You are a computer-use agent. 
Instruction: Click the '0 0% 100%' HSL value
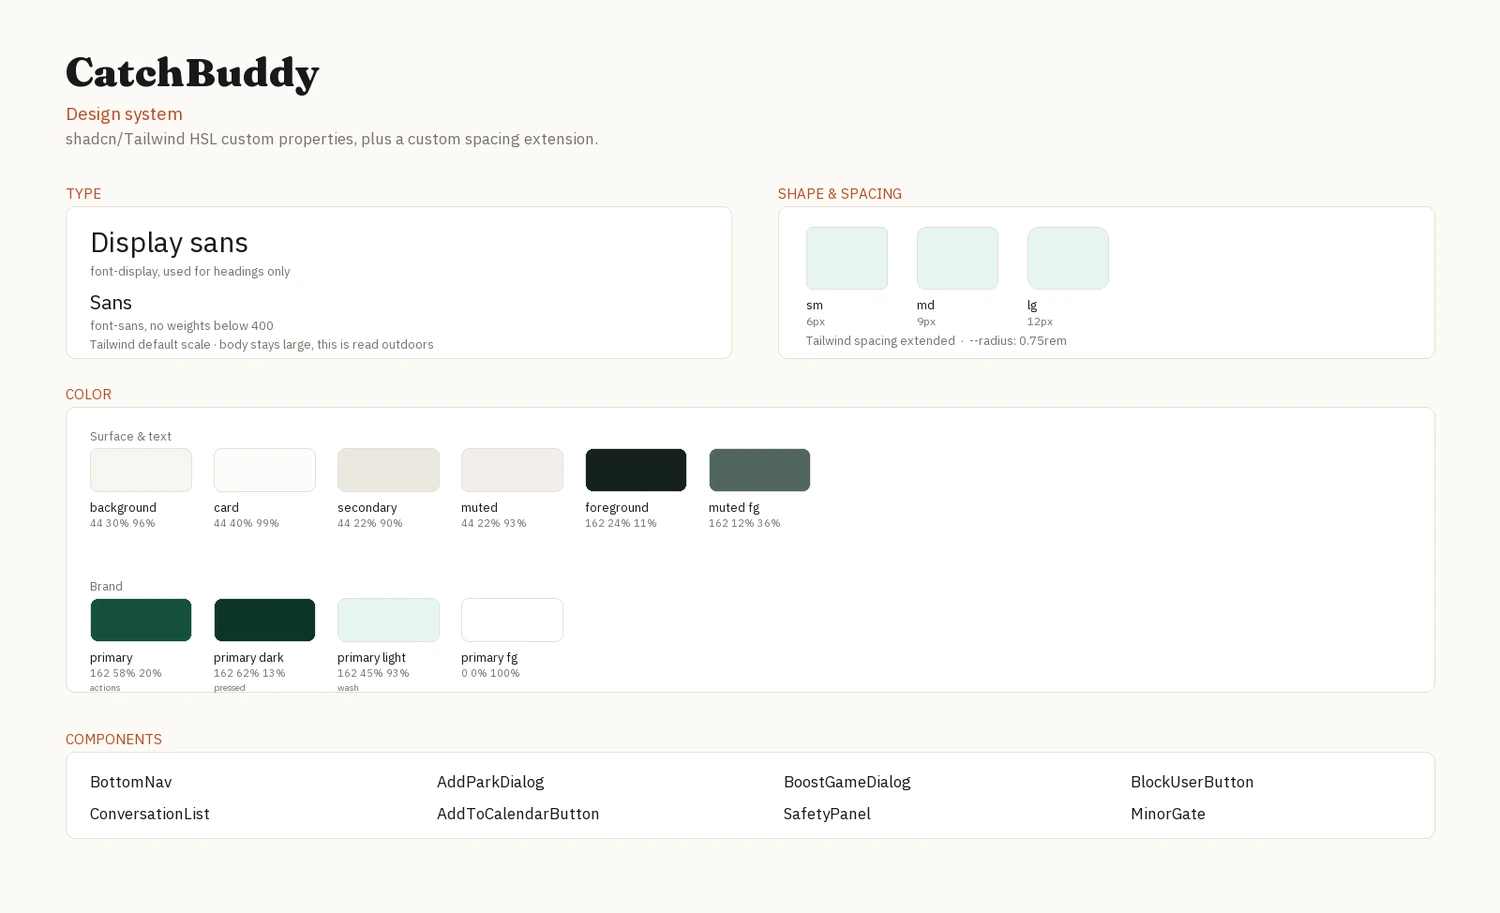(491, 673)
